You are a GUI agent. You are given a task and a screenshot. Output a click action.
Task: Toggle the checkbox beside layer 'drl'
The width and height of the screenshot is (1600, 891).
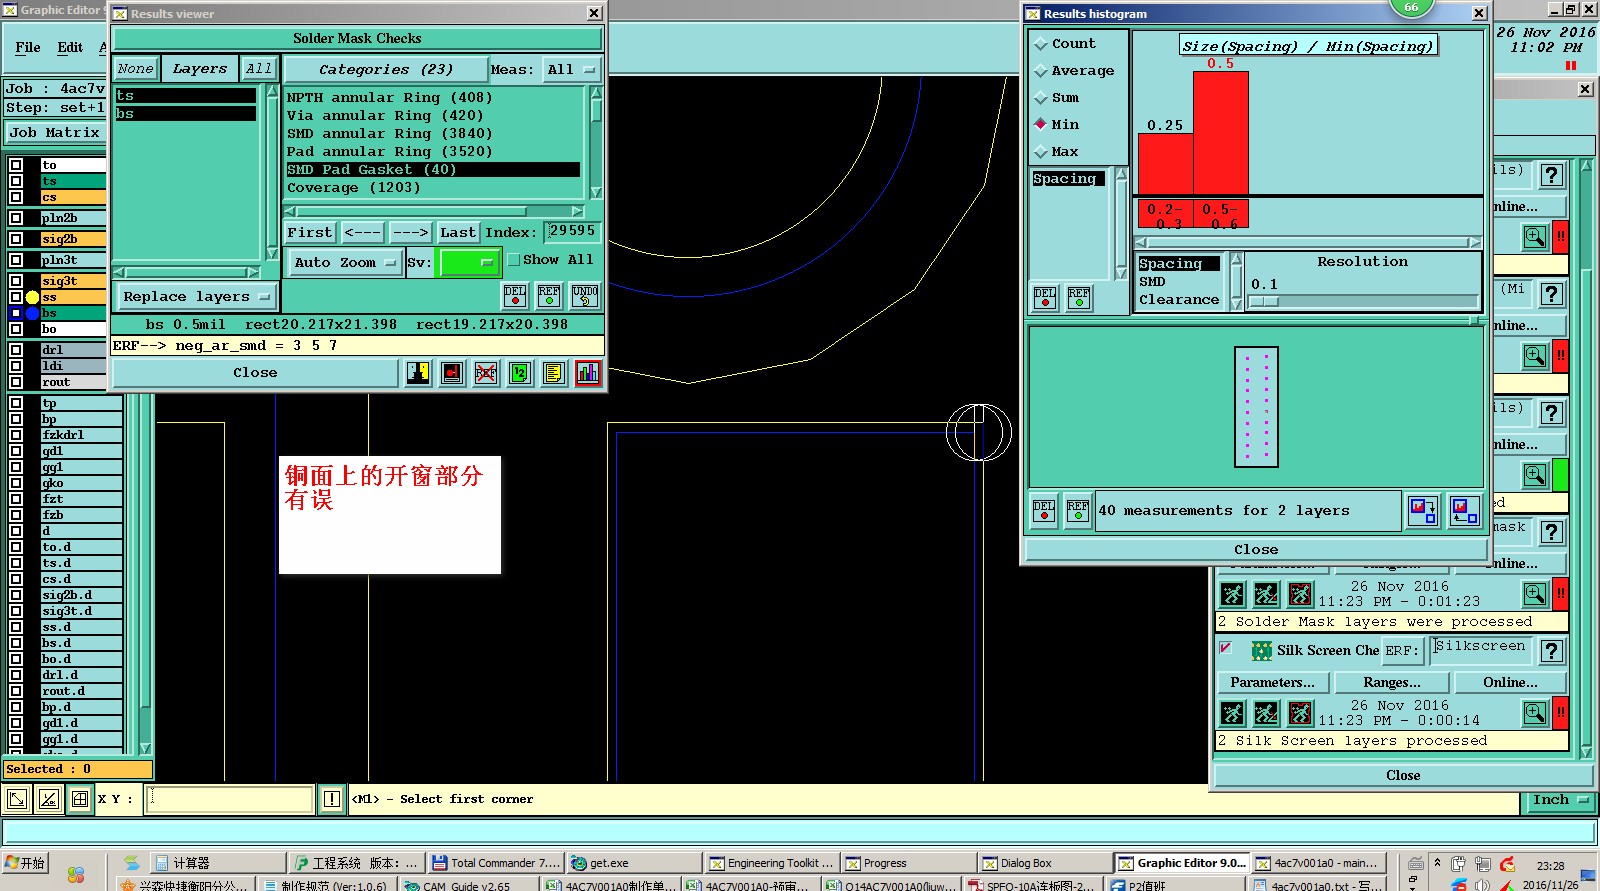coord(16,350)
